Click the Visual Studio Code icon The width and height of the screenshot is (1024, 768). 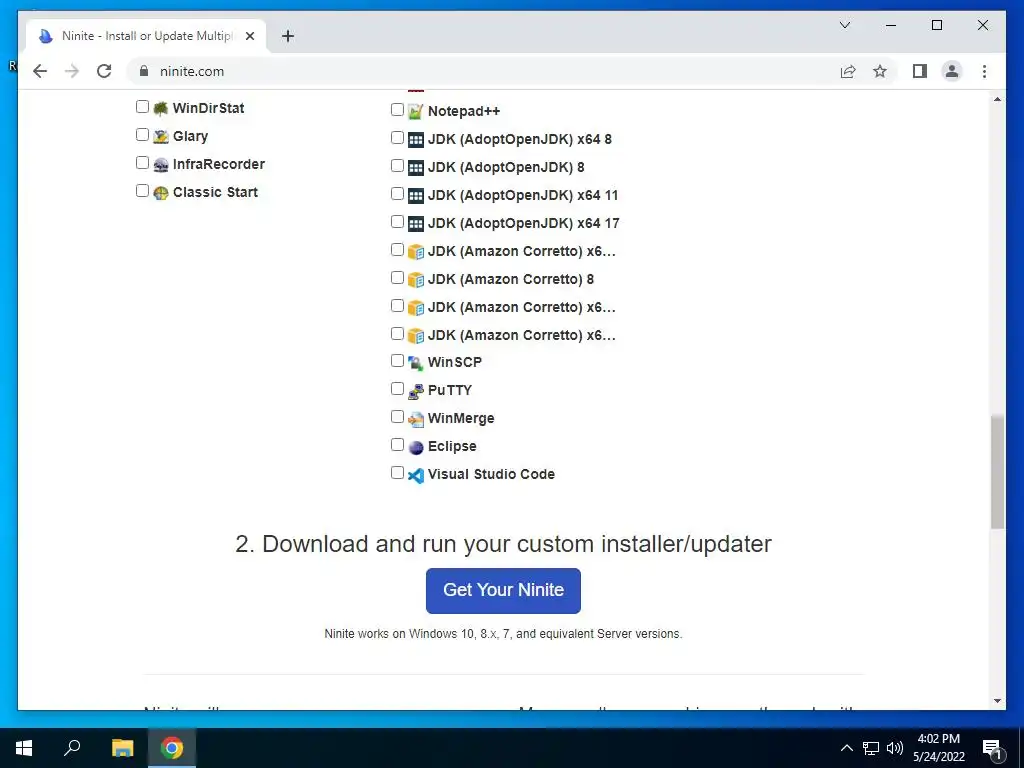point(415,475)
